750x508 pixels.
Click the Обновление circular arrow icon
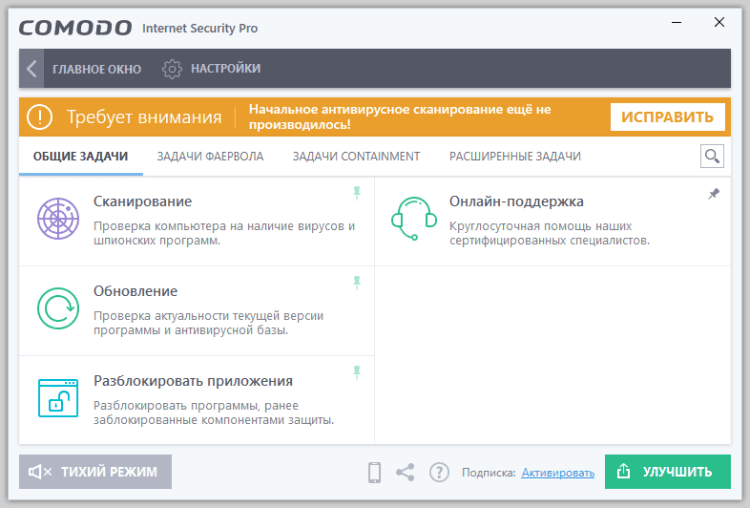[x=57, y=308]
